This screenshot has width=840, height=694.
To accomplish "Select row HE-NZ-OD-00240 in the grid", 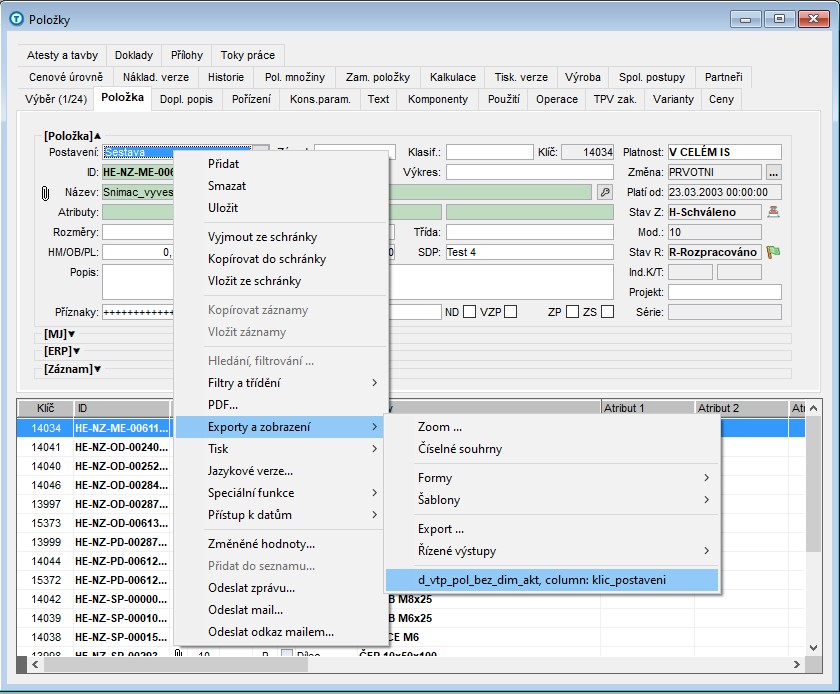I will tap(121, 447).
